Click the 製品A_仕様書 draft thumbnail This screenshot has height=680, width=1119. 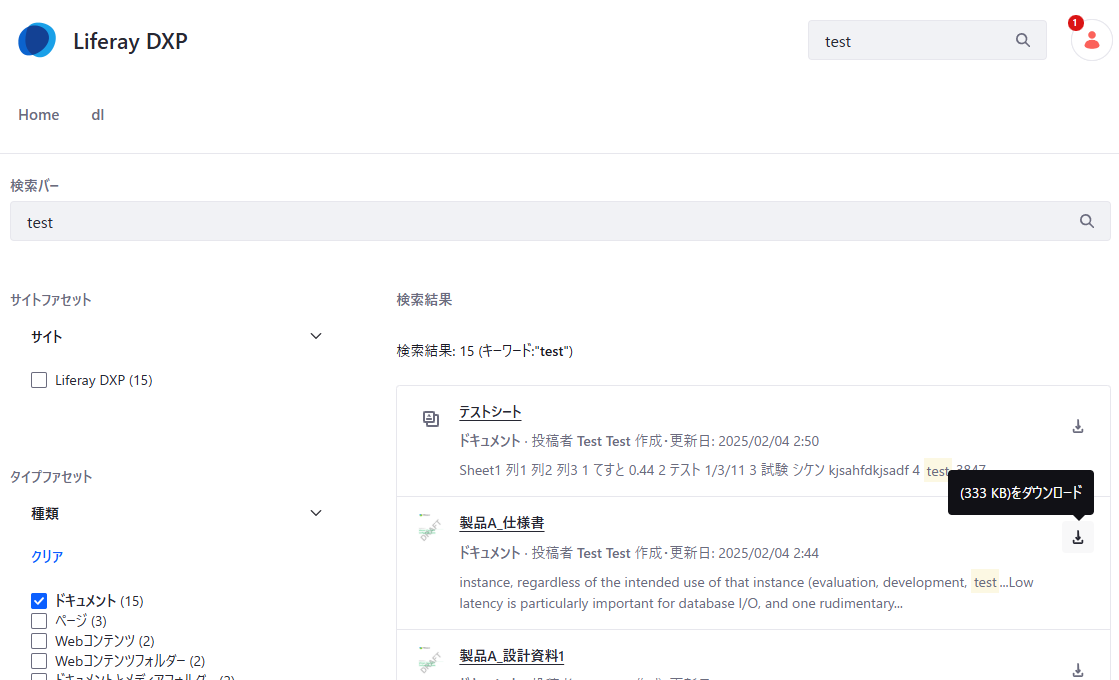430,529
